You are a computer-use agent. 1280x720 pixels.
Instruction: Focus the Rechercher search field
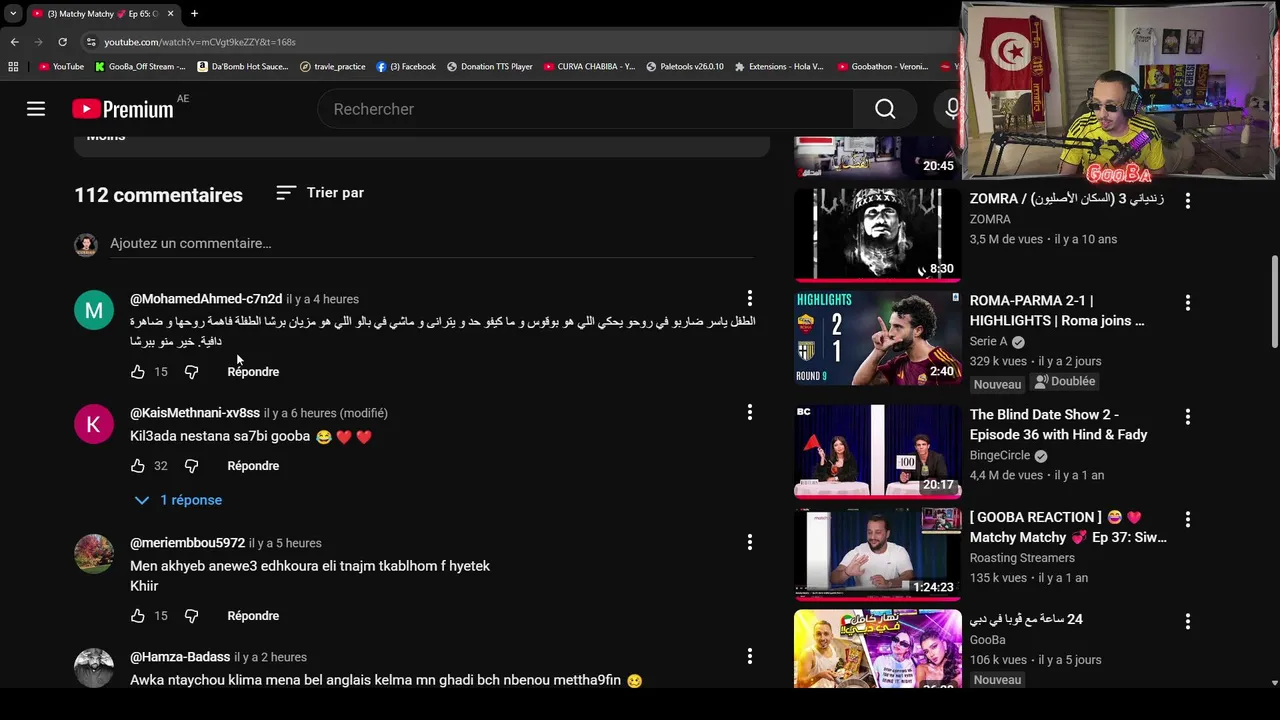coord(586,109)
